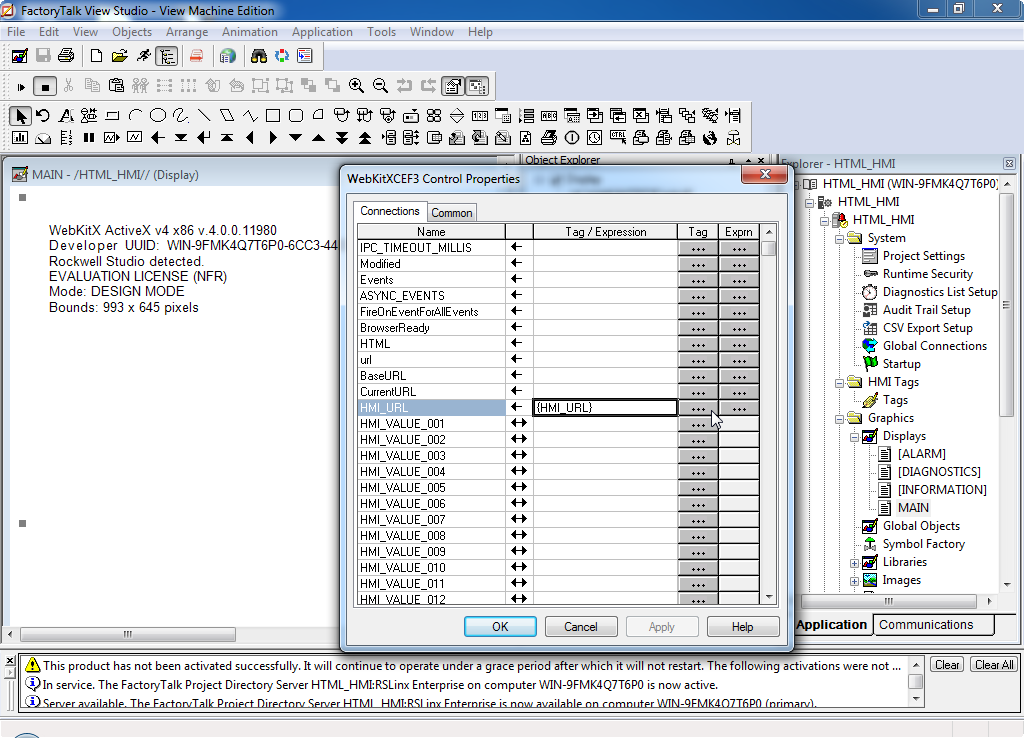Click the Property Panel toggle toolbar icon
Viewport: 1024px width, 738px height.
tap(453, 86)
